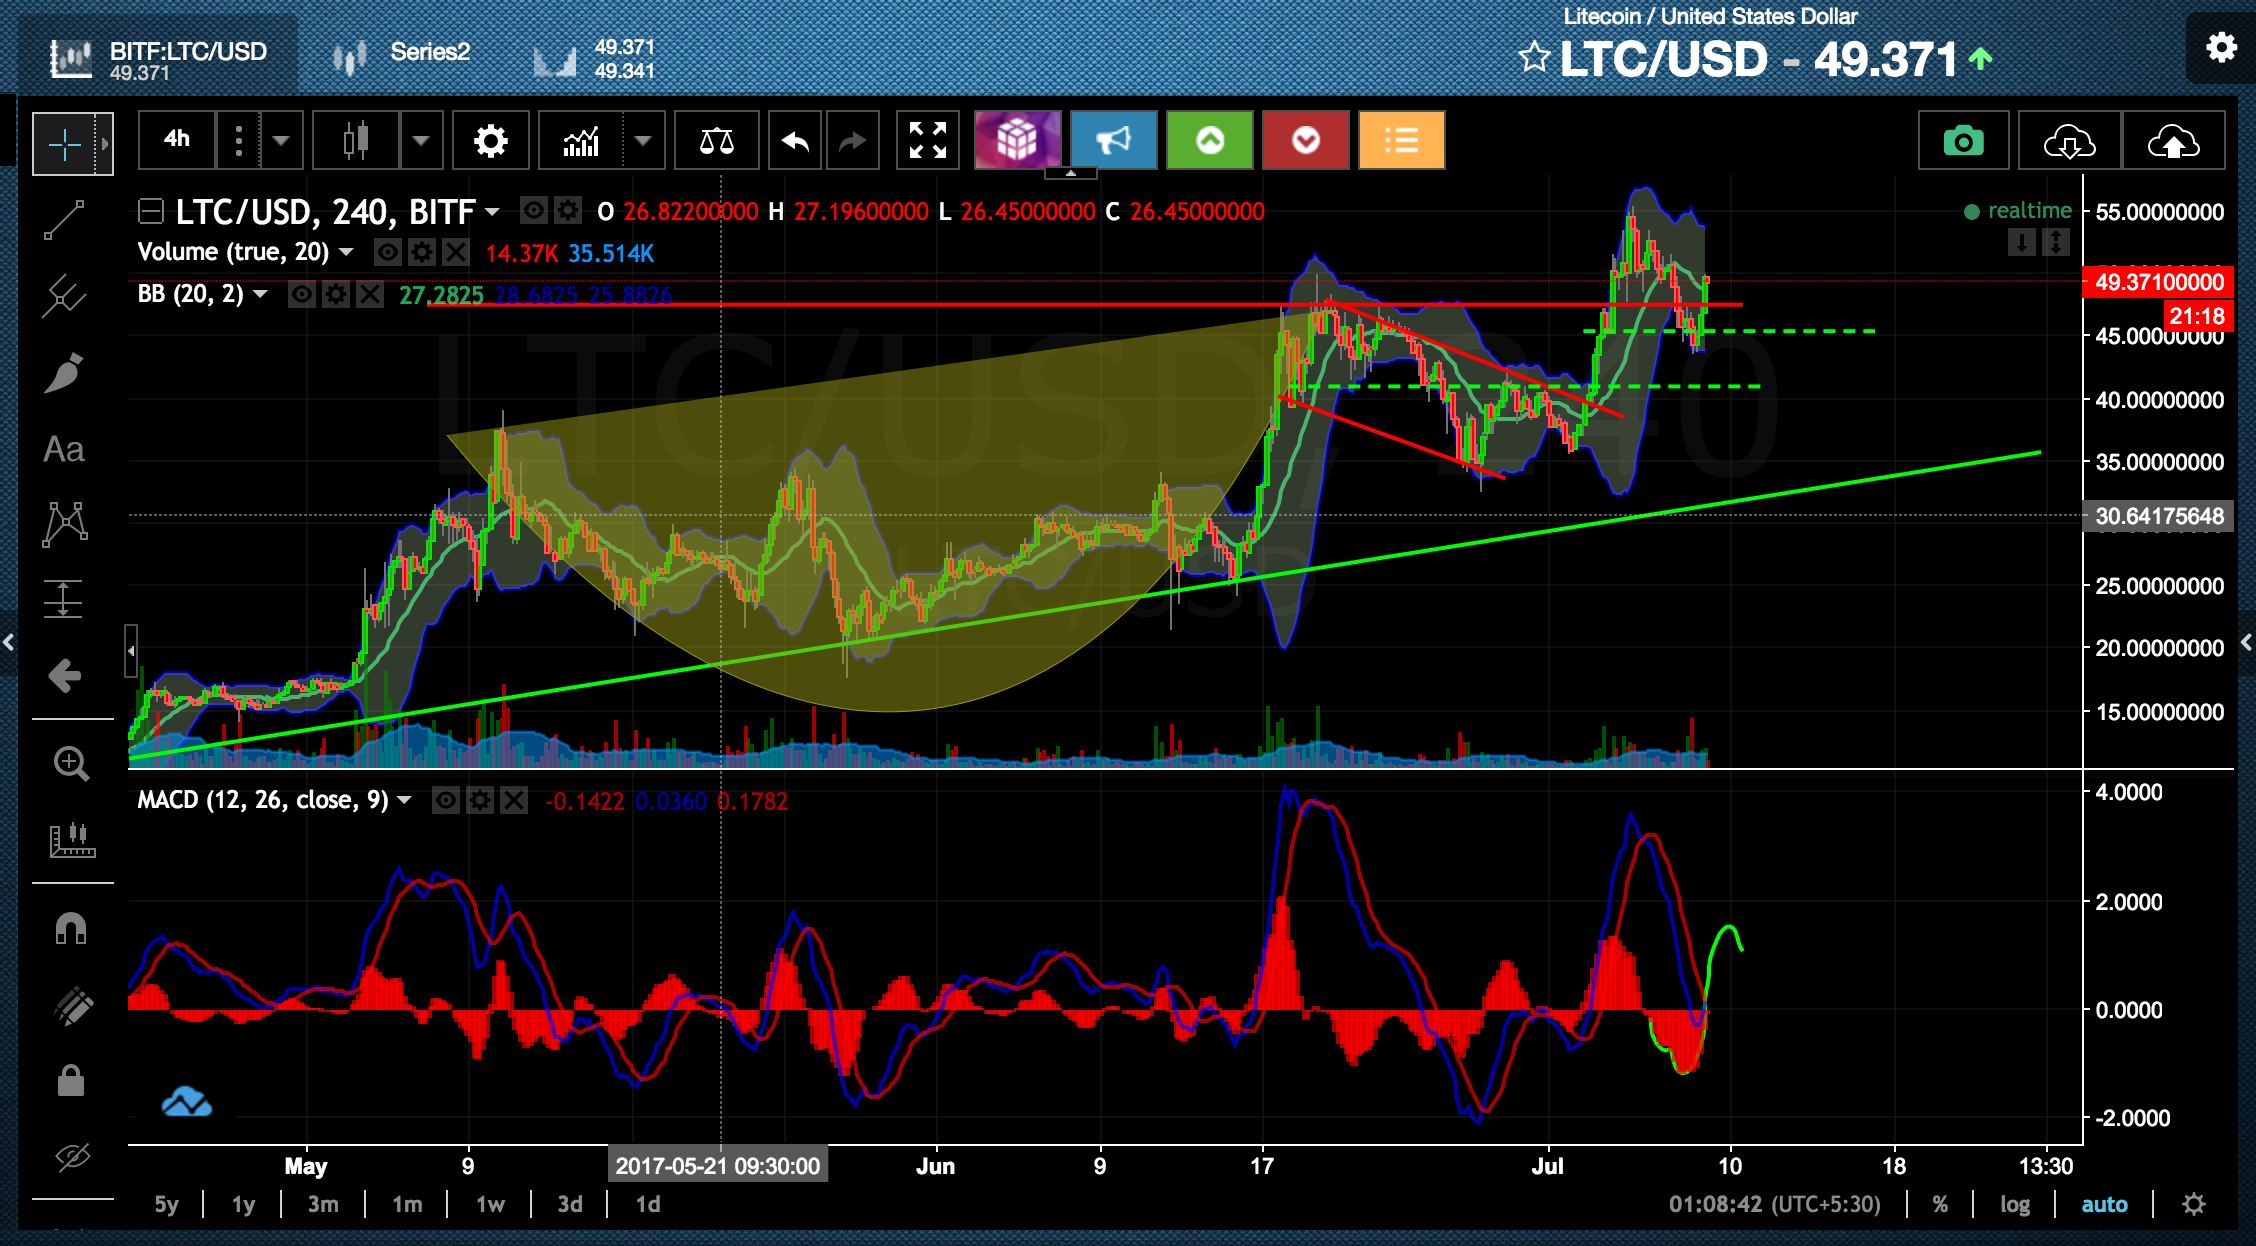Open the indicators menu icon
Viewport: 2256px width, 1246px height.
click(x=581, y=141)
